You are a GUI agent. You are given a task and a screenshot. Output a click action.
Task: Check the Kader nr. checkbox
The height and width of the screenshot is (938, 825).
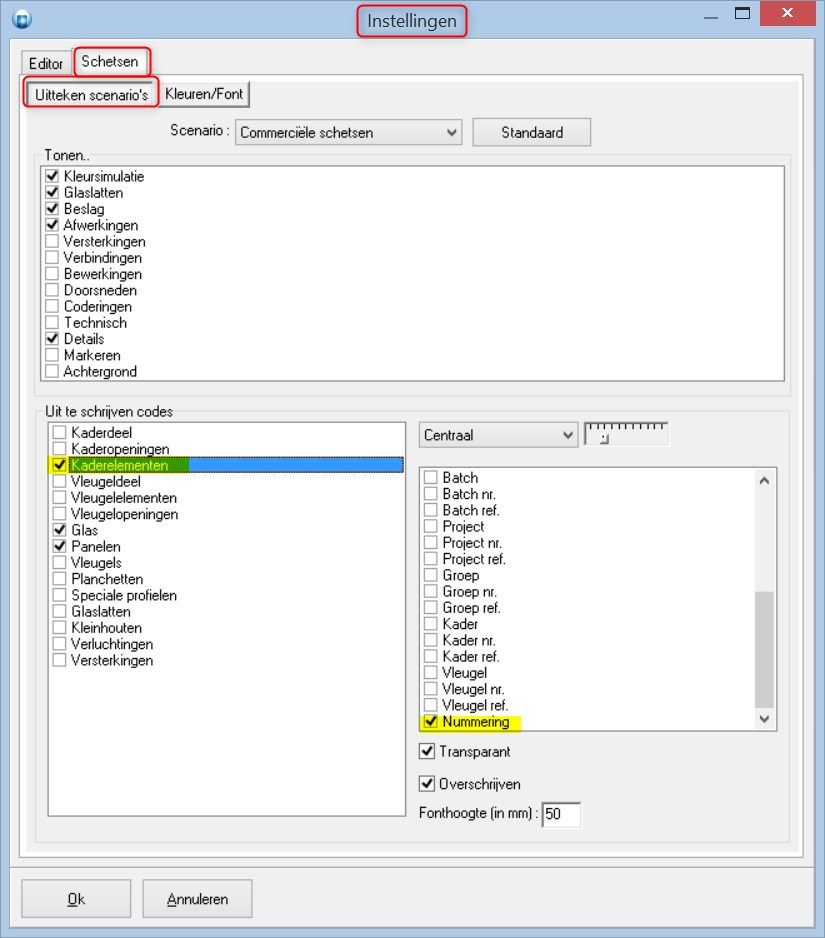click(431, 639)
